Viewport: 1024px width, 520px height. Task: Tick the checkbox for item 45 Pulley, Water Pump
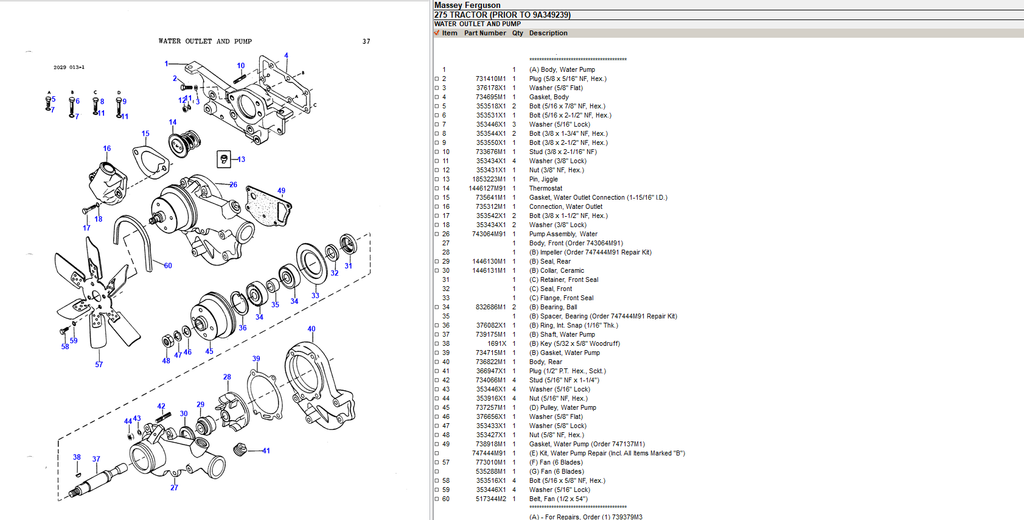437,408
